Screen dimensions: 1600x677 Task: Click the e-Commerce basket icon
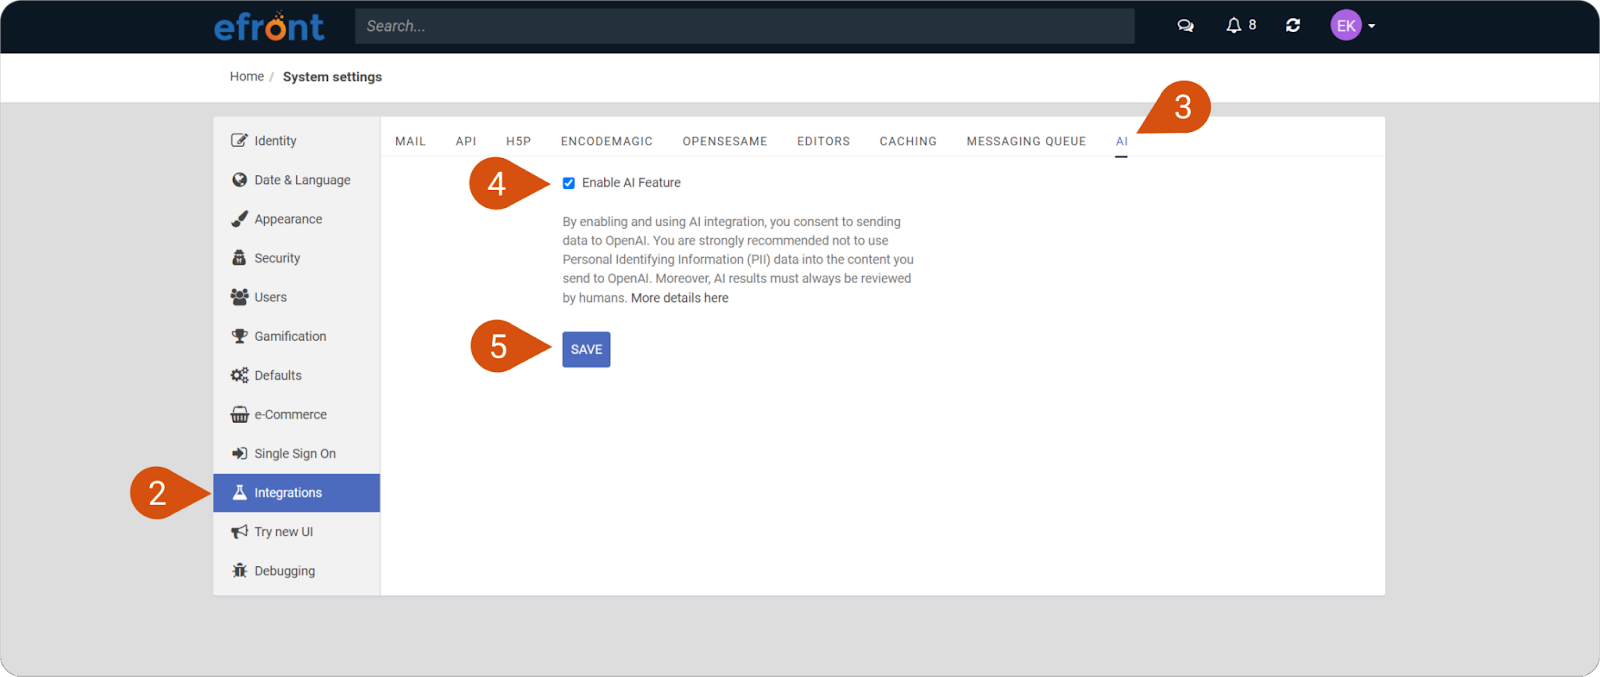[x=239, y=415]
